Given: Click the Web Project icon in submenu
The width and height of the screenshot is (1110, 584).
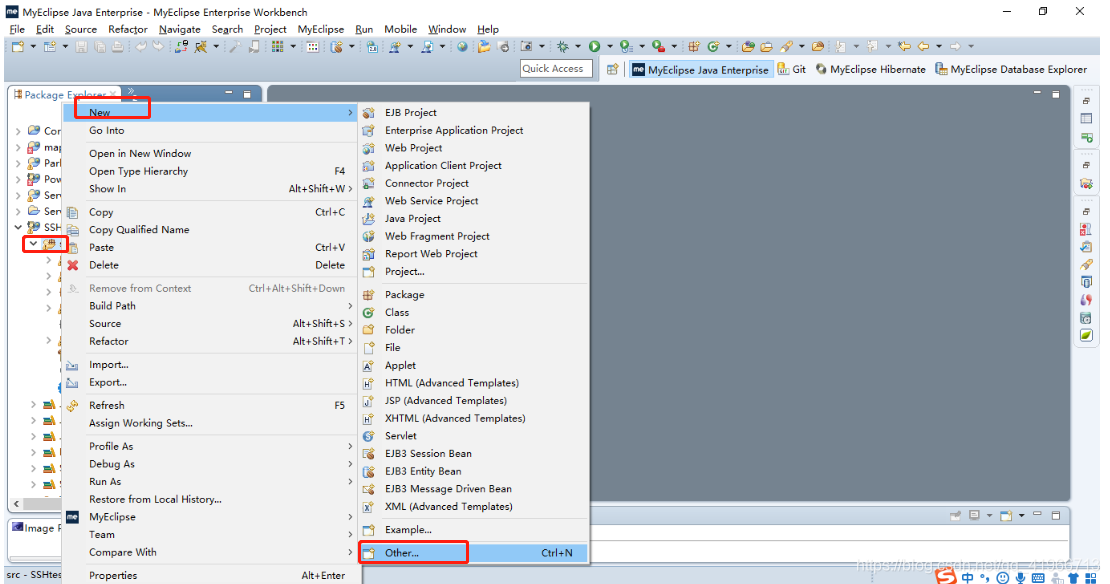Looking at the screenshot, I should [x=368, y=148].
